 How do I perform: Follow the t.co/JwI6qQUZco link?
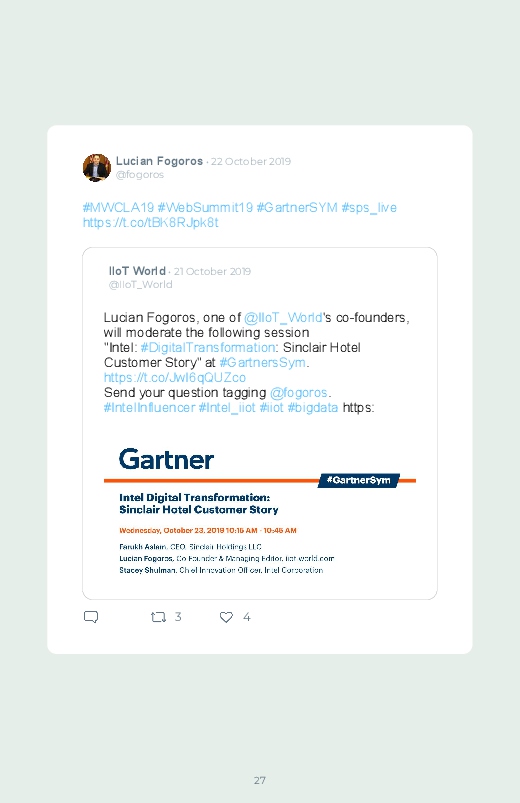[175, 377]
